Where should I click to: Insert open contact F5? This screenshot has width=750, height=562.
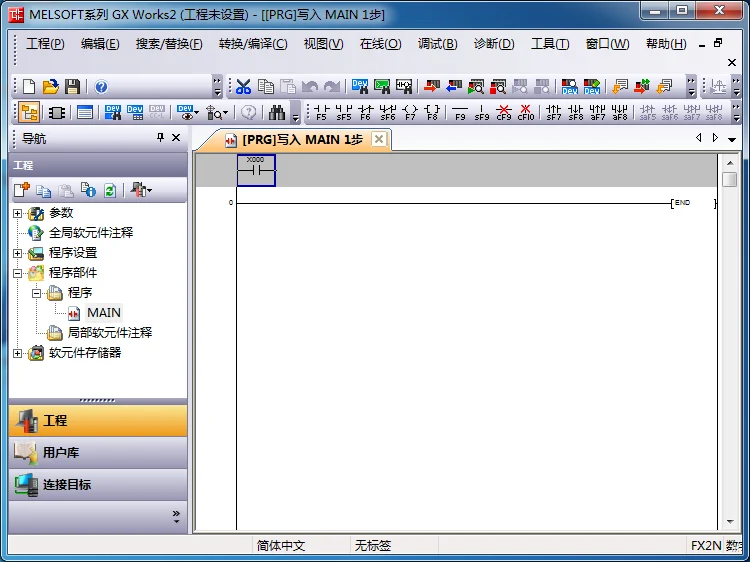tap(321, 113)
